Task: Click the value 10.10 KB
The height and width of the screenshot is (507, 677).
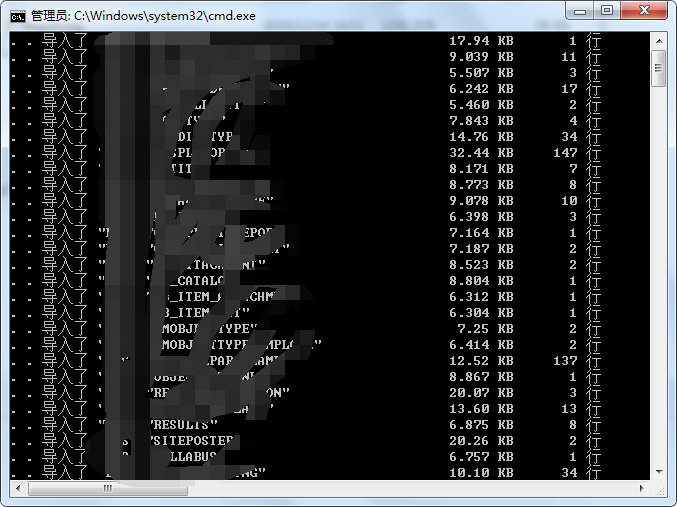Action: click(x=481, y=472)
